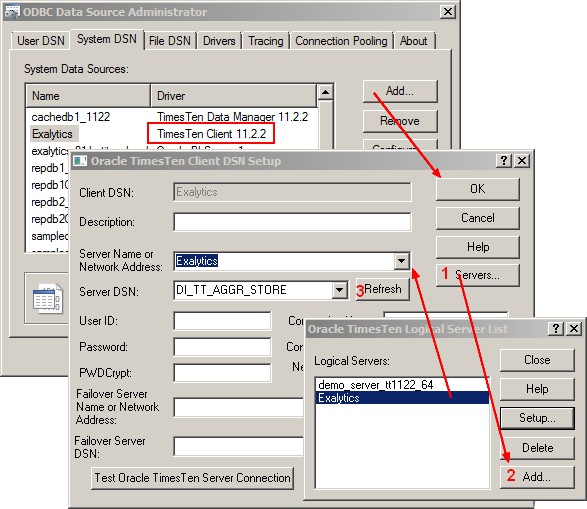Open the Drivers tab

(x=219, y=41)
